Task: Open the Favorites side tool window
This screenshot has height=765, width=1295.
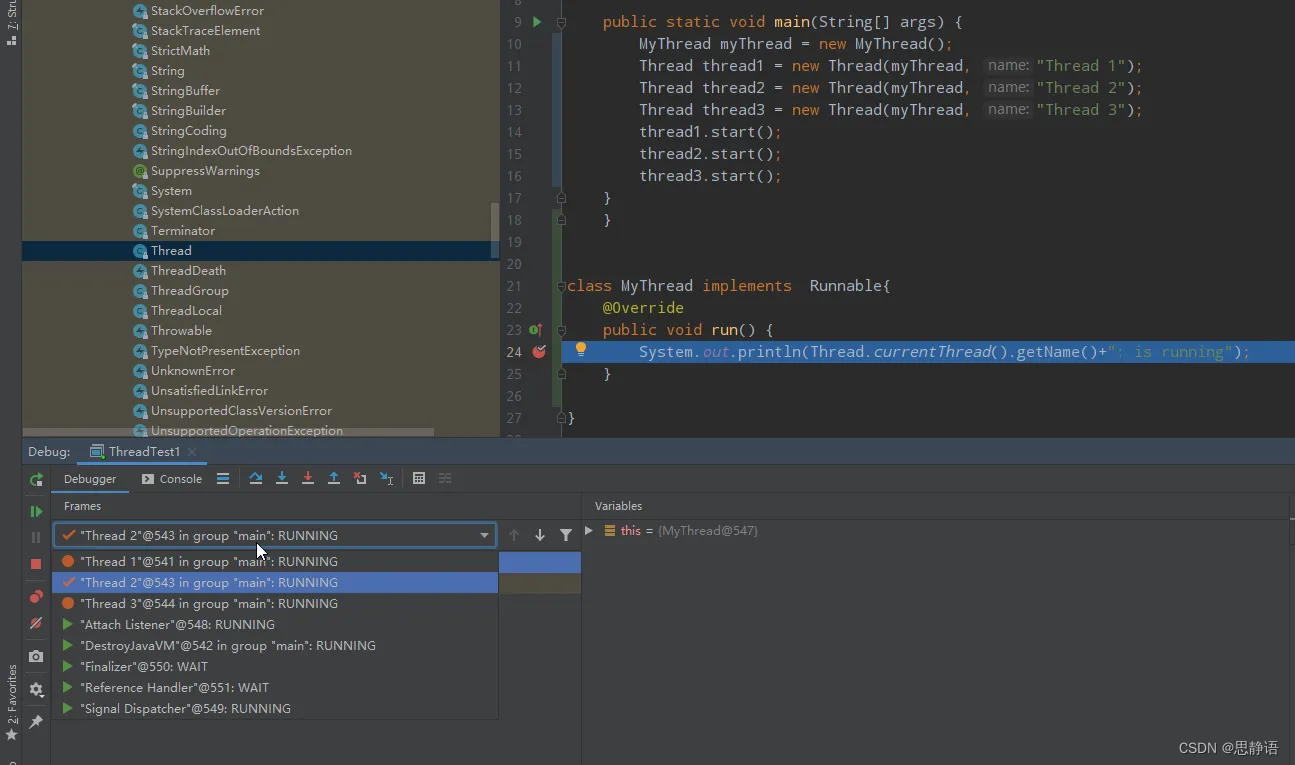Action: pos(11,702)
